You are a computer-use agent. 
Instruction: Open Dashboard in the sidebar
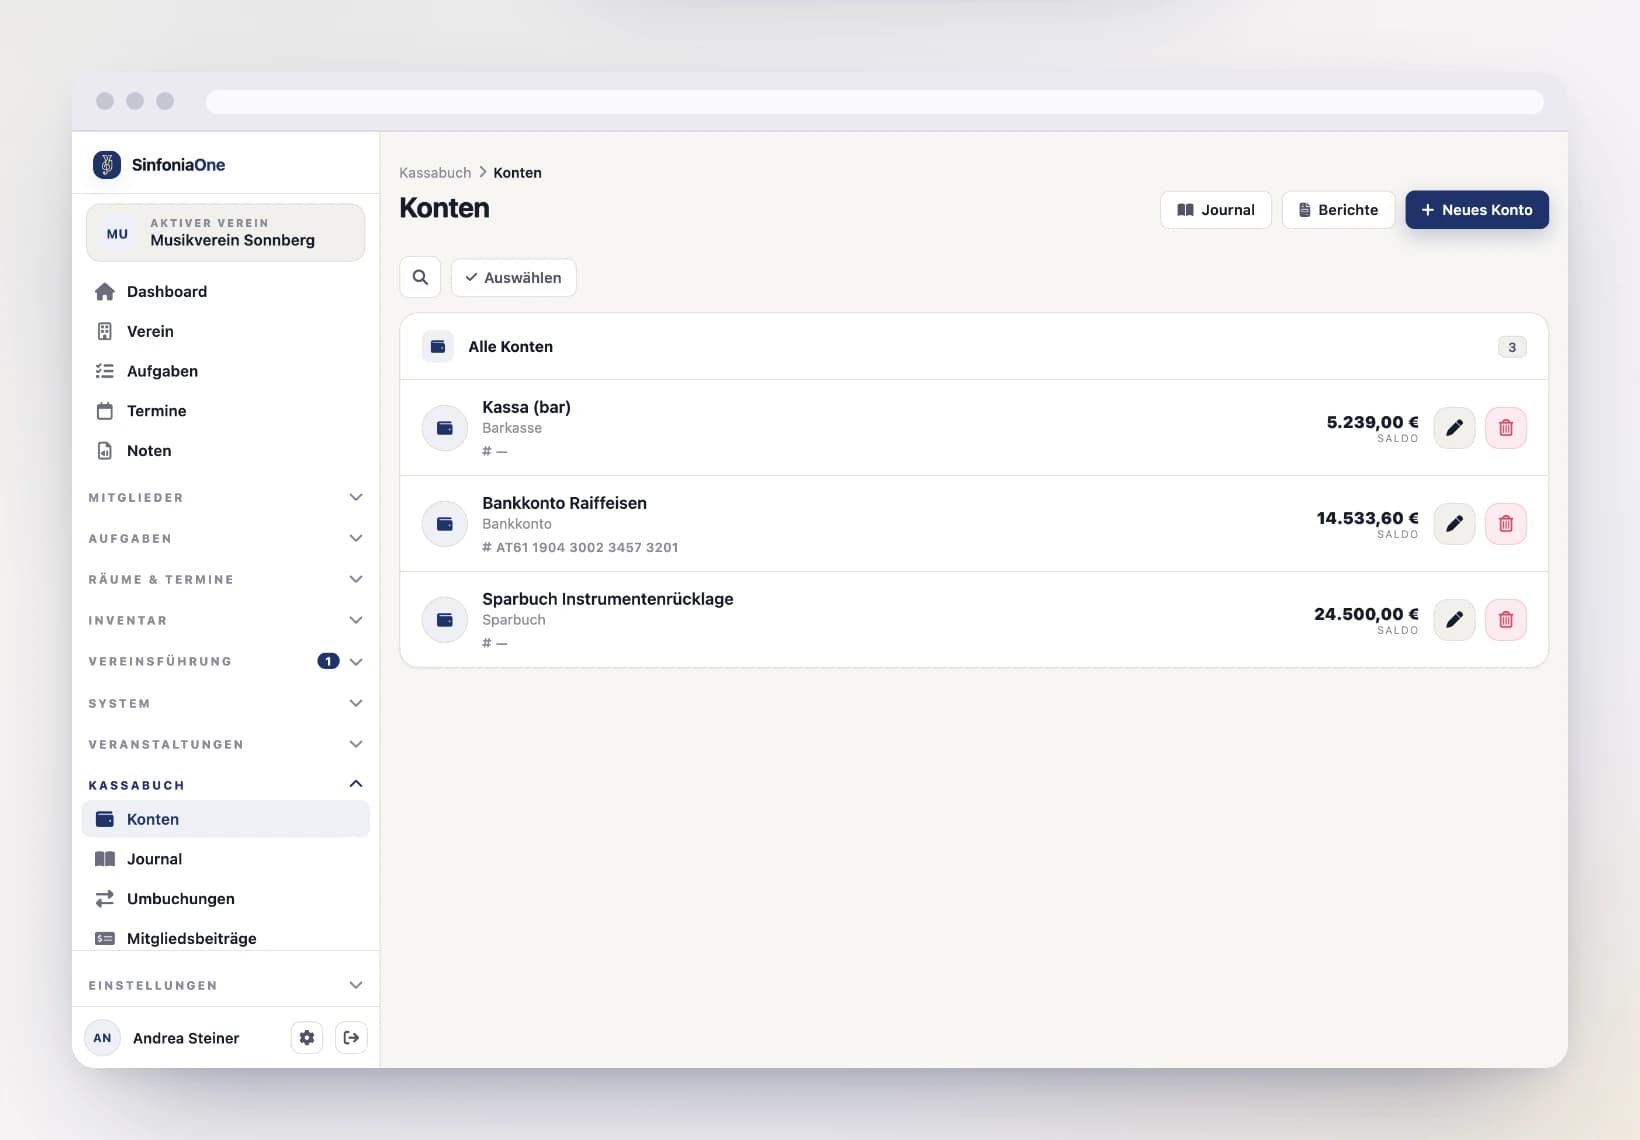pos(226,292)
